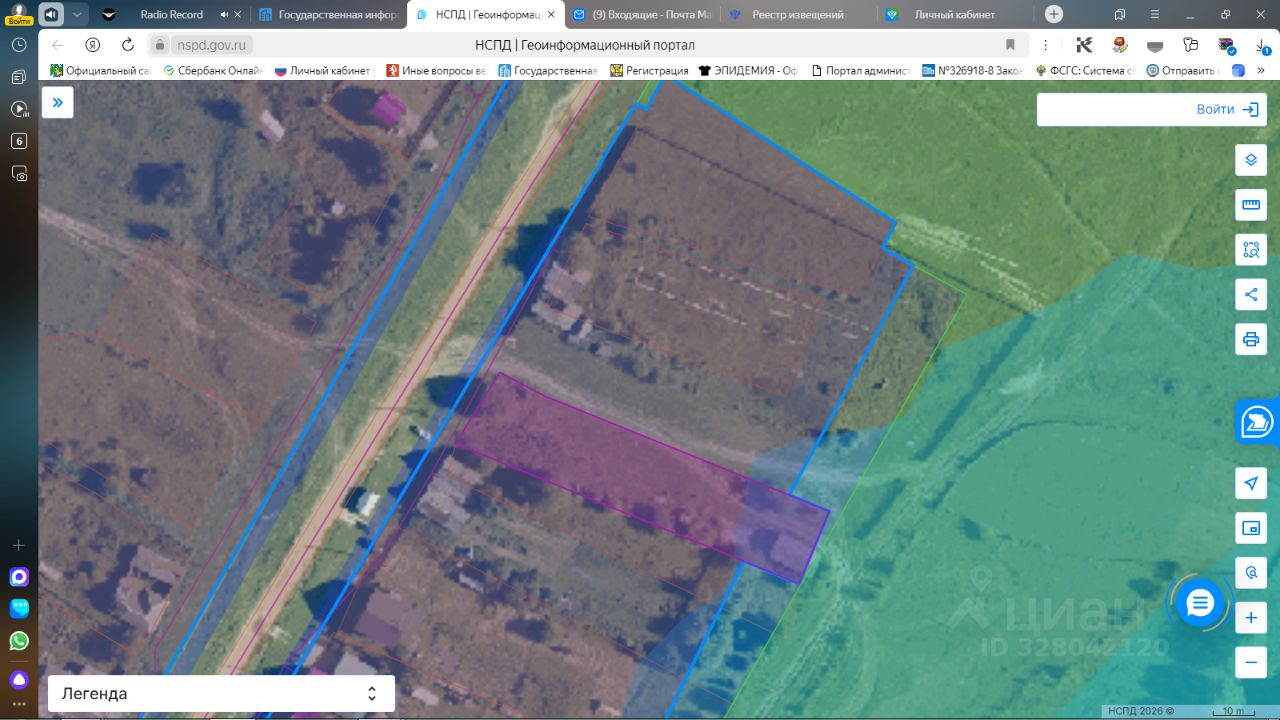Open the sidebar screenshot camera tool

[x=19, y=173]
